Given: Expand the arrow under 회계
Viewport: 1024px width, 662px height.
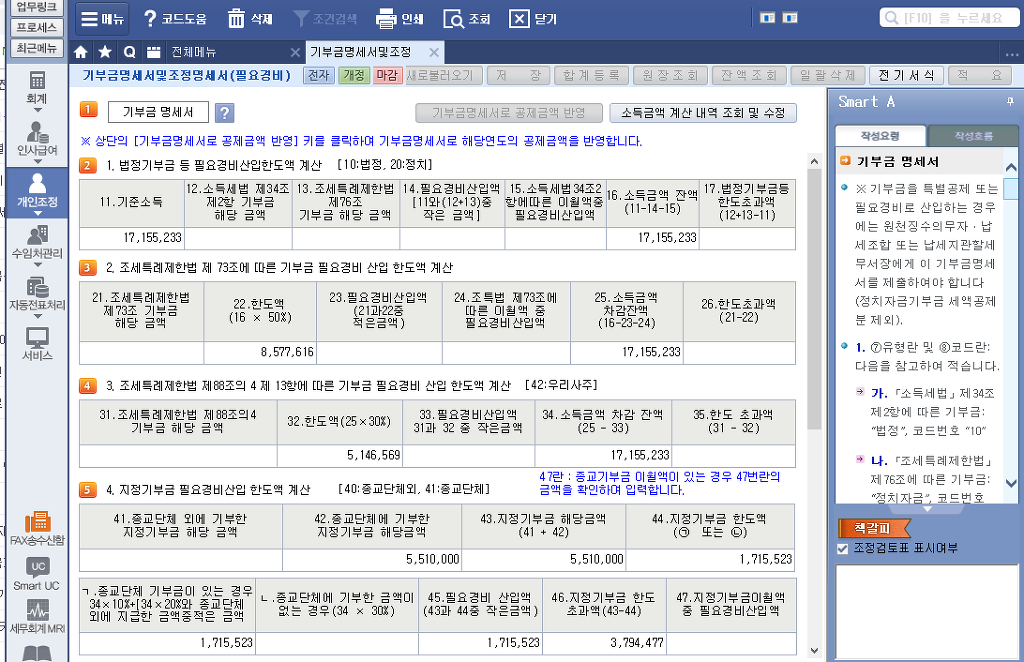Looking at the screenshot, I should 37,110.
